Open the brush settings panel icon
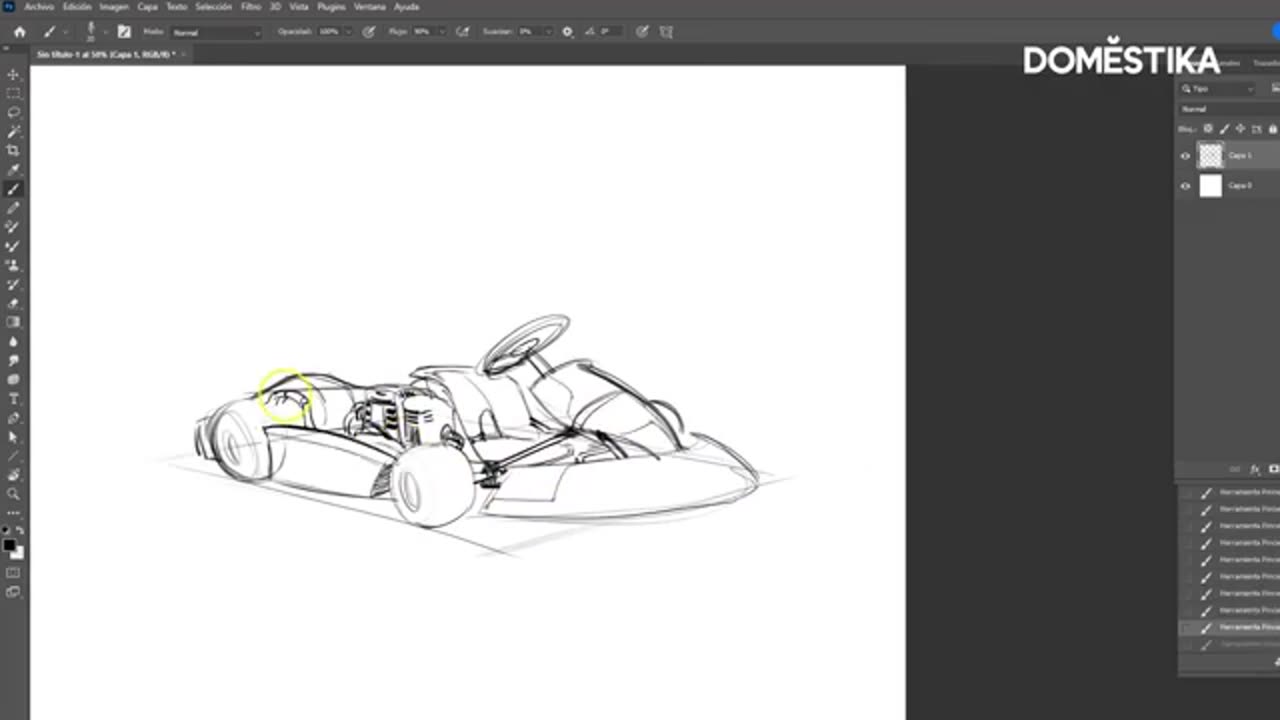This screenshot has height=720, width=1280. (x=124, y=32)
